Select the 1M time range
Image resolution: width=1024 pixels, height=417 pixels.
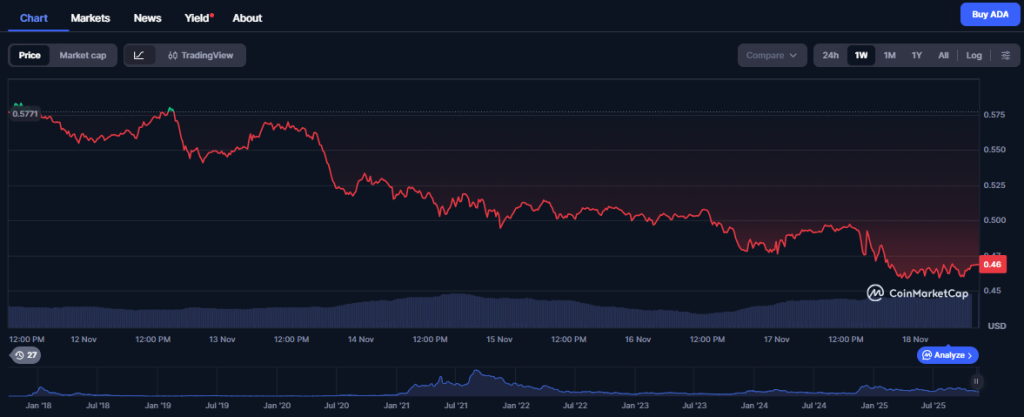point(889,55)
